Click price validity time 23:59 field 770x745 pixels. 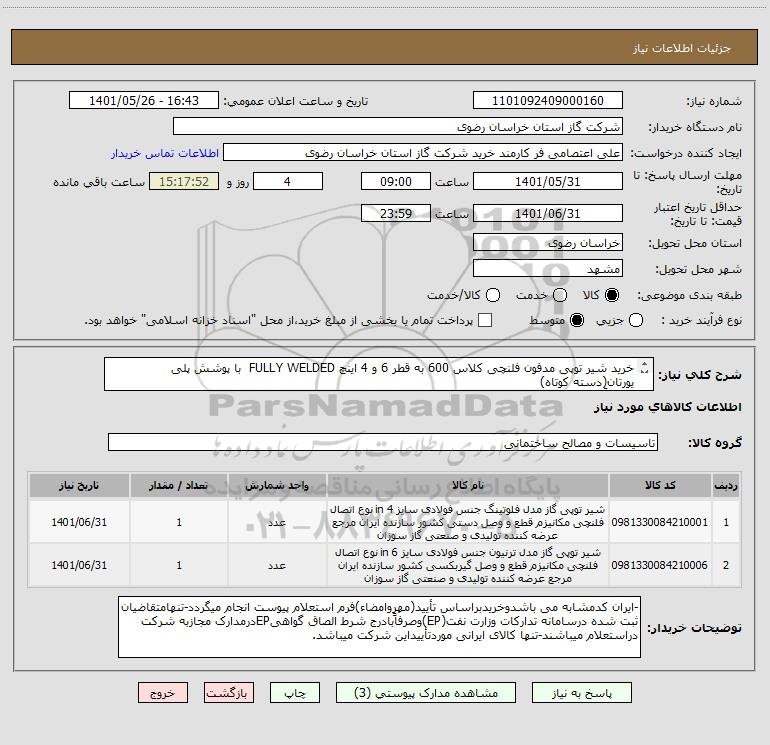pos(396,213)
